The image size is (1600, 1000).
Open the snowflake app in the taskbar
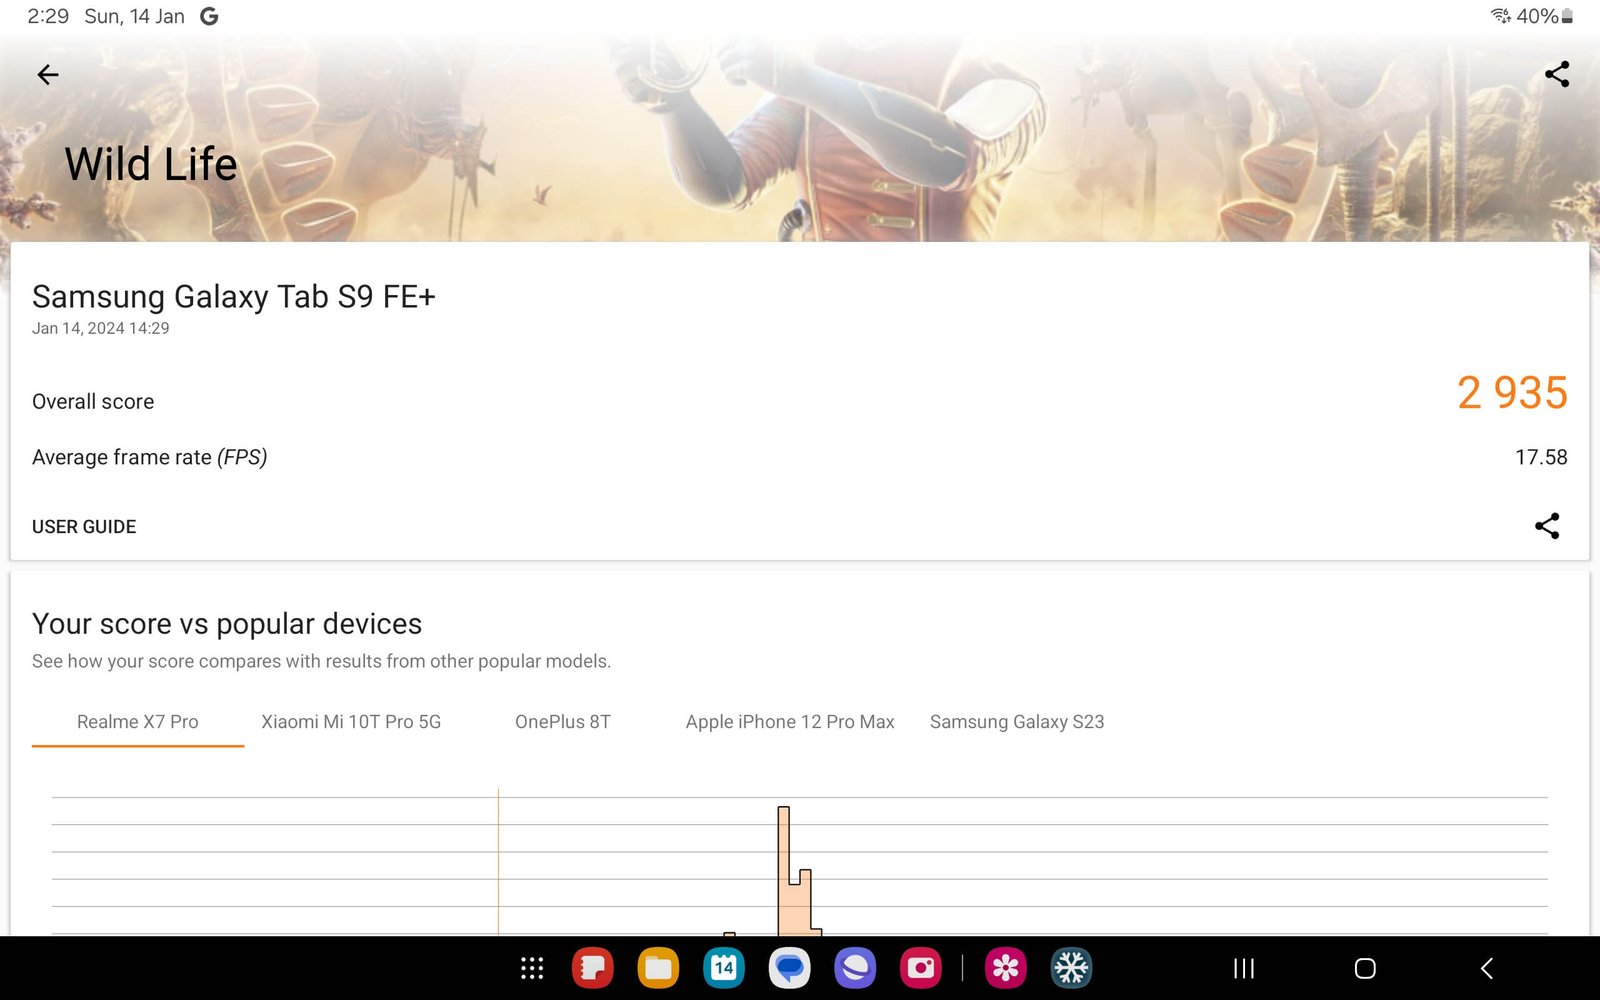(1070, 968)
